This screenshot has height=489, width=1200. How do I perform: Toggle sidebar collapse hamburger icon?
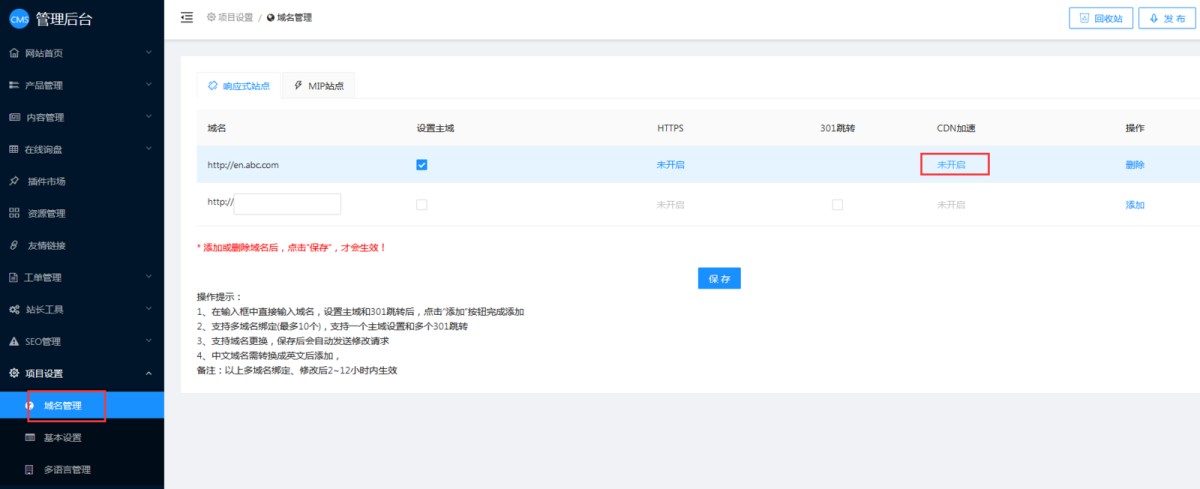click(x=186, y=17)
